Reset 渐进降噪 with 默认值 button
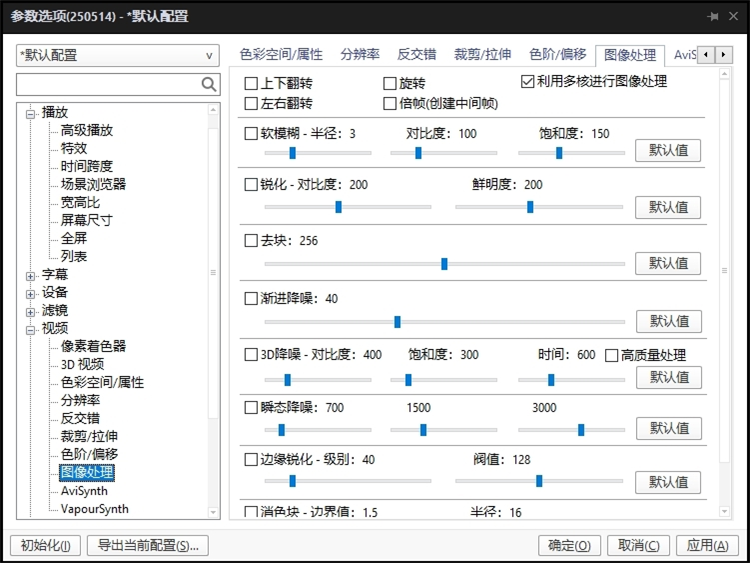Viewport: 750px width, 563px height. (x=669, y=321)
